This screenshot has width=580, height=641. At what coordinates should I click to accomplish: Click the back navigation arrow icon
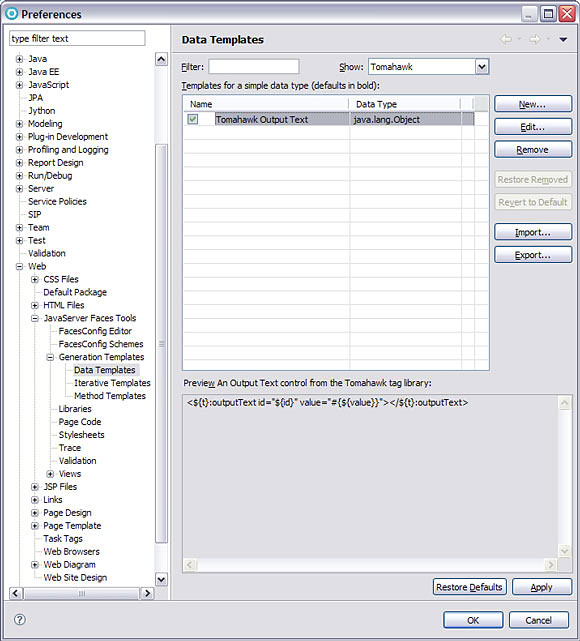[506, 39]
